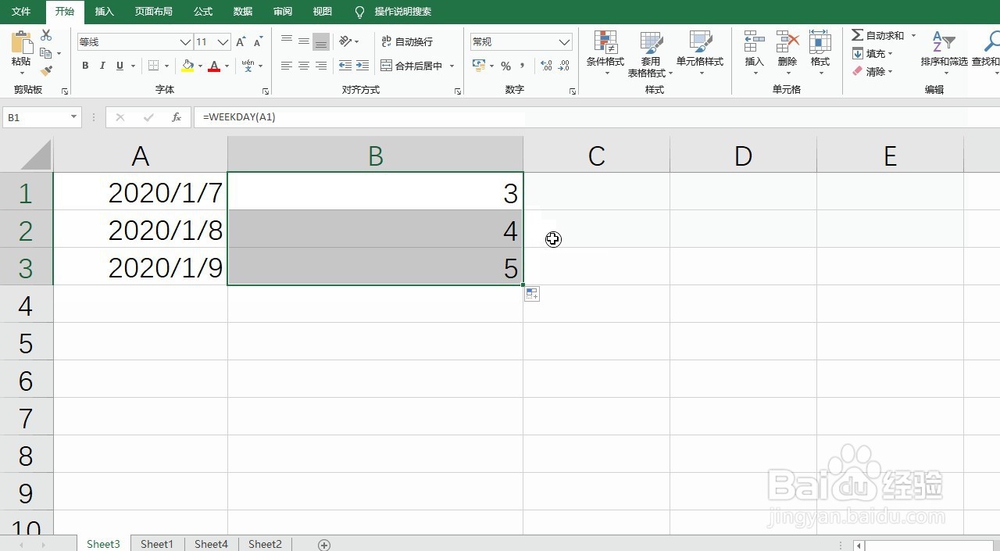Click the Format Painter brush icon
This screenshot has height=551, width=1000.
[46, 71]
